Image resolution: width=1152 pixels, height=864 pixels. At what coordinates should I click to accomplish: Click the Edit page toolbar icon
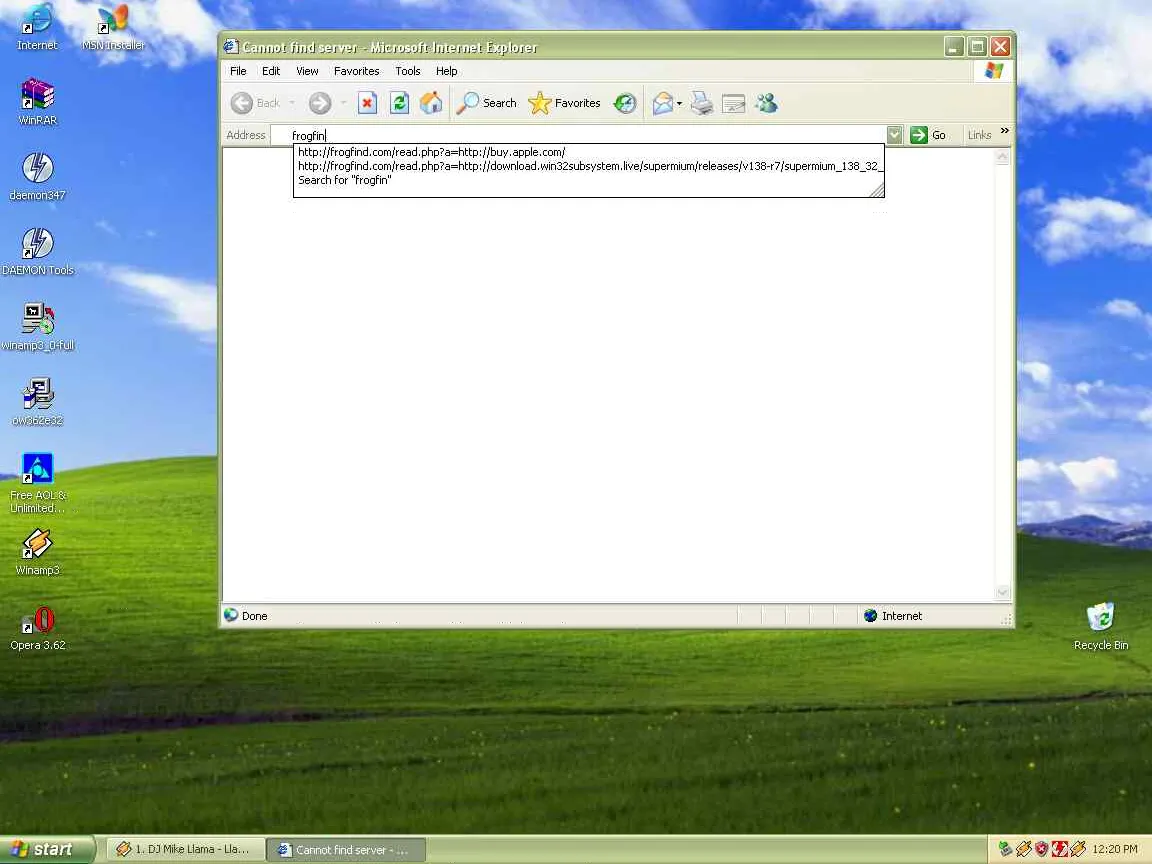(x=733, y=103)
